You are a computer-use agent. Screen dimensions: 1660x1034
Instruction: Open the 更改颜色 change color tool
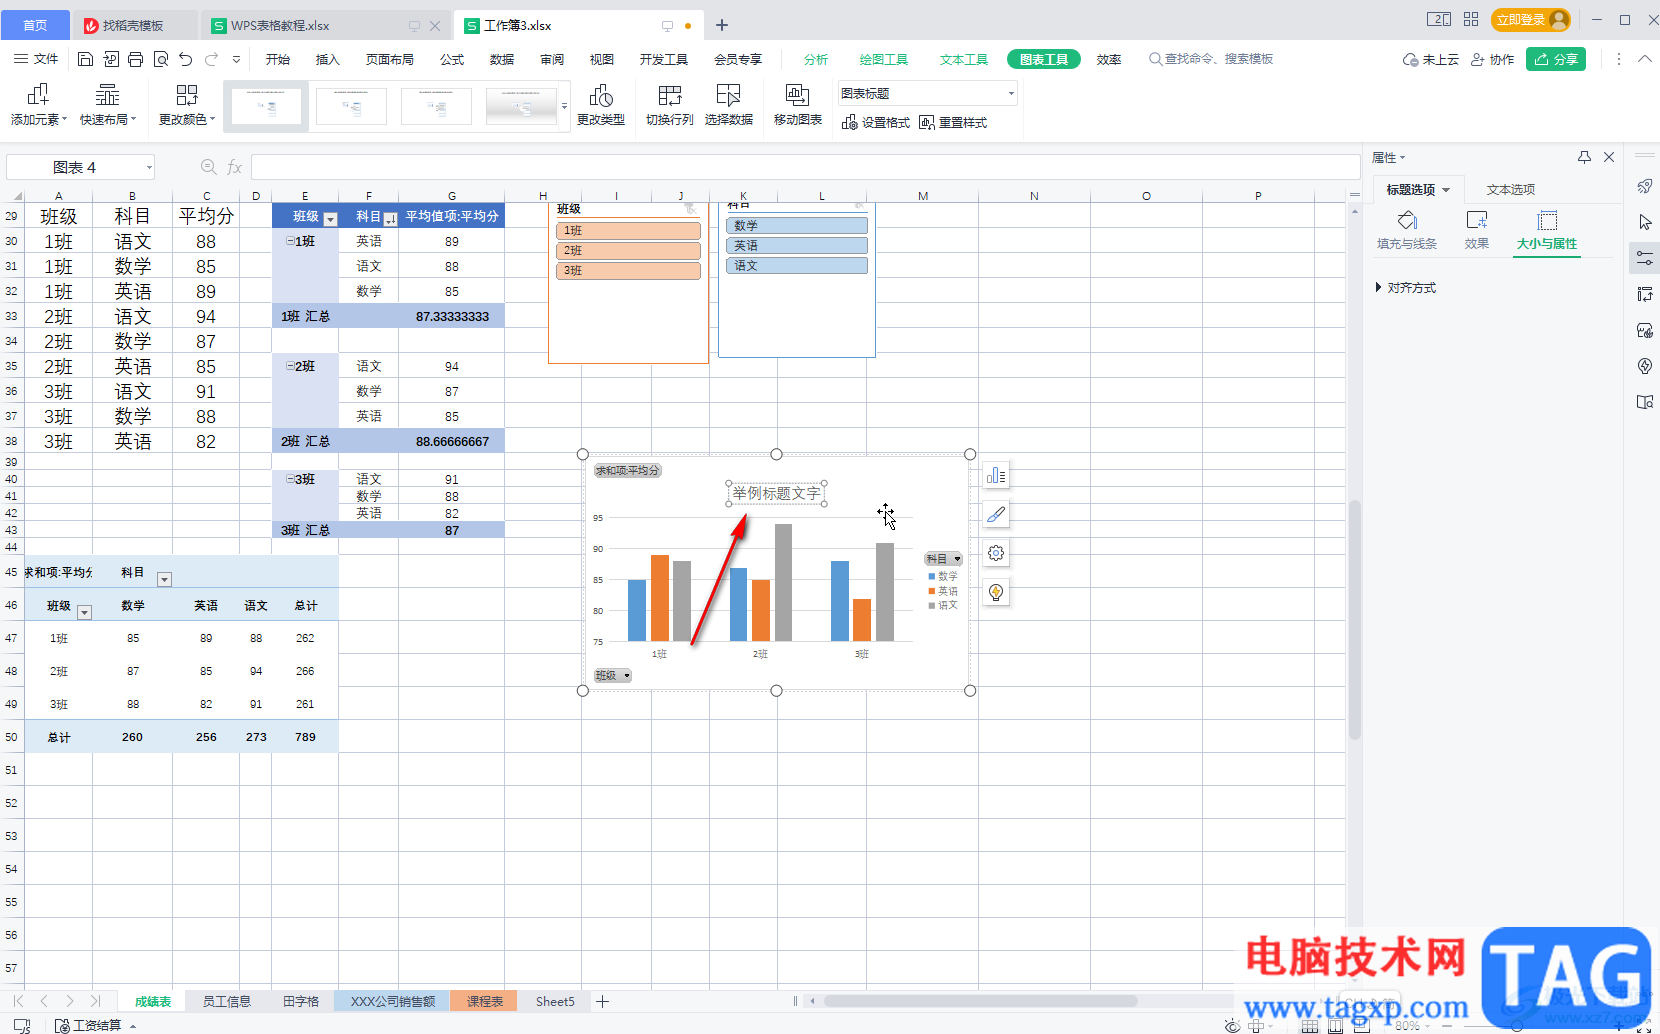click(x=186, y=105)
